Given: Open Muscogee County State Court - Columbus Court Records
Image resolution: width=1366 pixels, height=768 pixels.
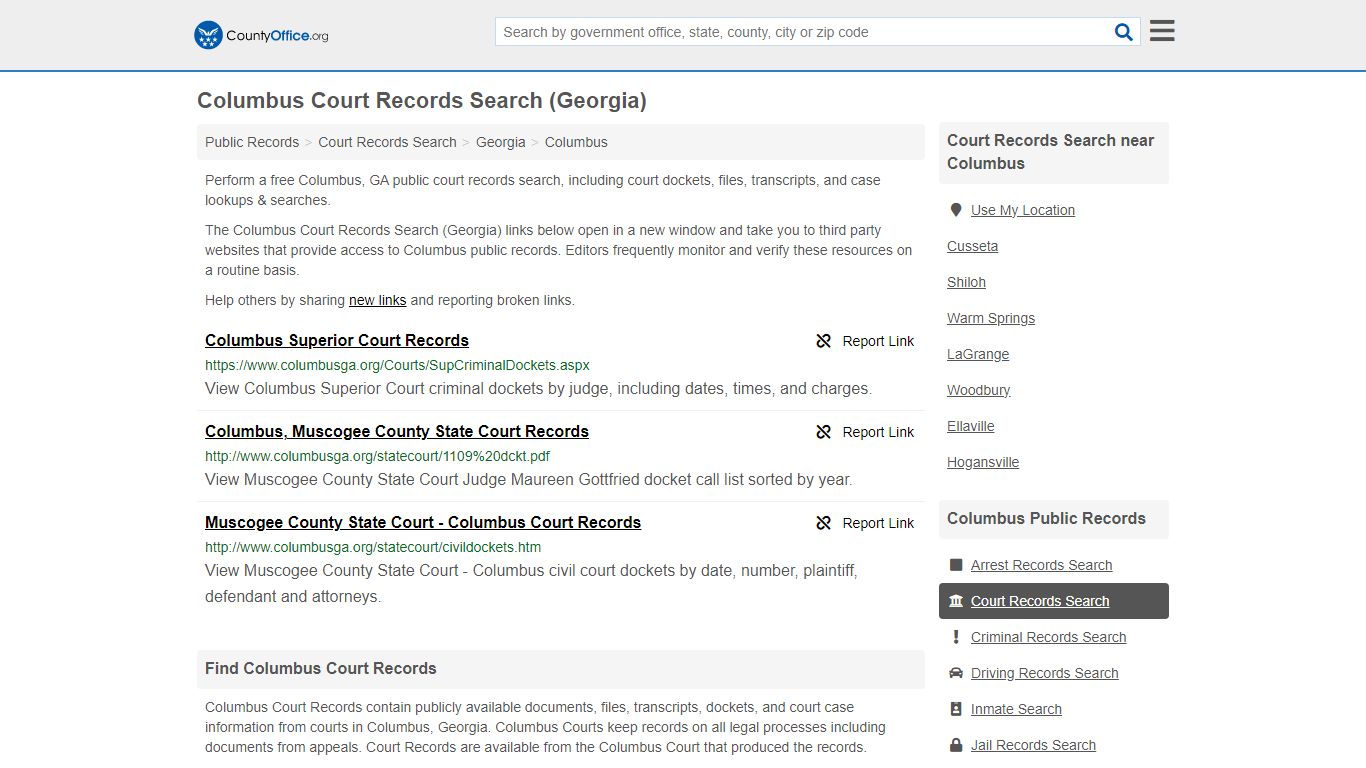Looking at the screenshot, I should click(x=423, y=522).
